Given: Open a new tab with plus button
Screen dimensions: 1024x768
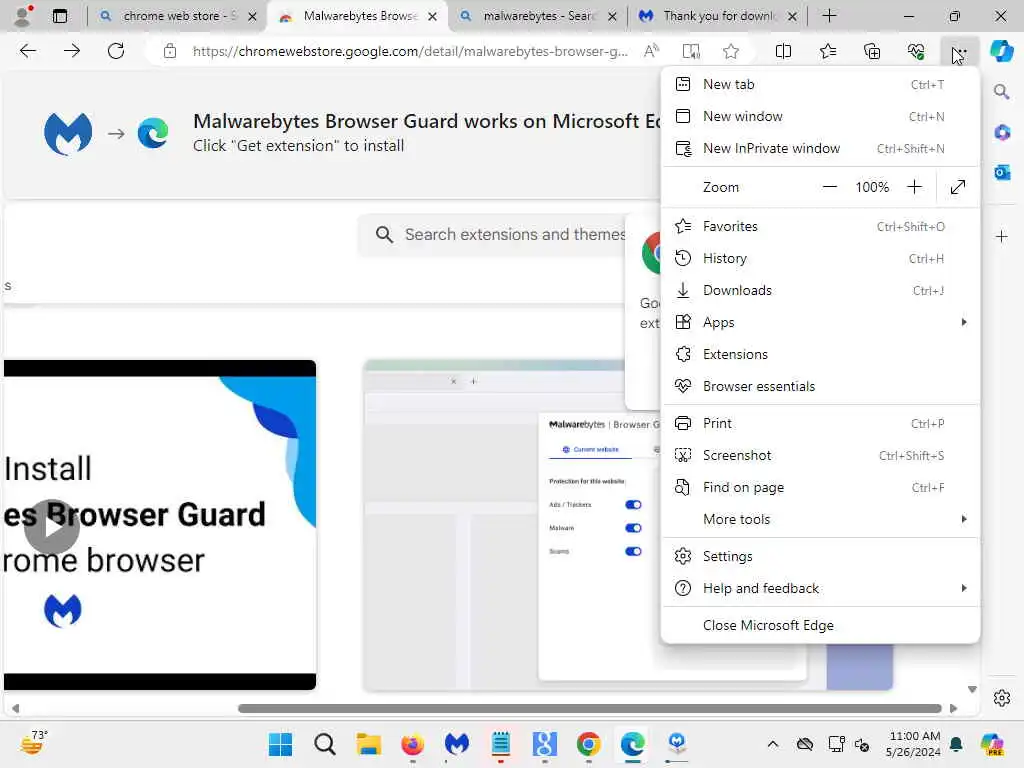Looking at the screenshot, I should [829, 16].
